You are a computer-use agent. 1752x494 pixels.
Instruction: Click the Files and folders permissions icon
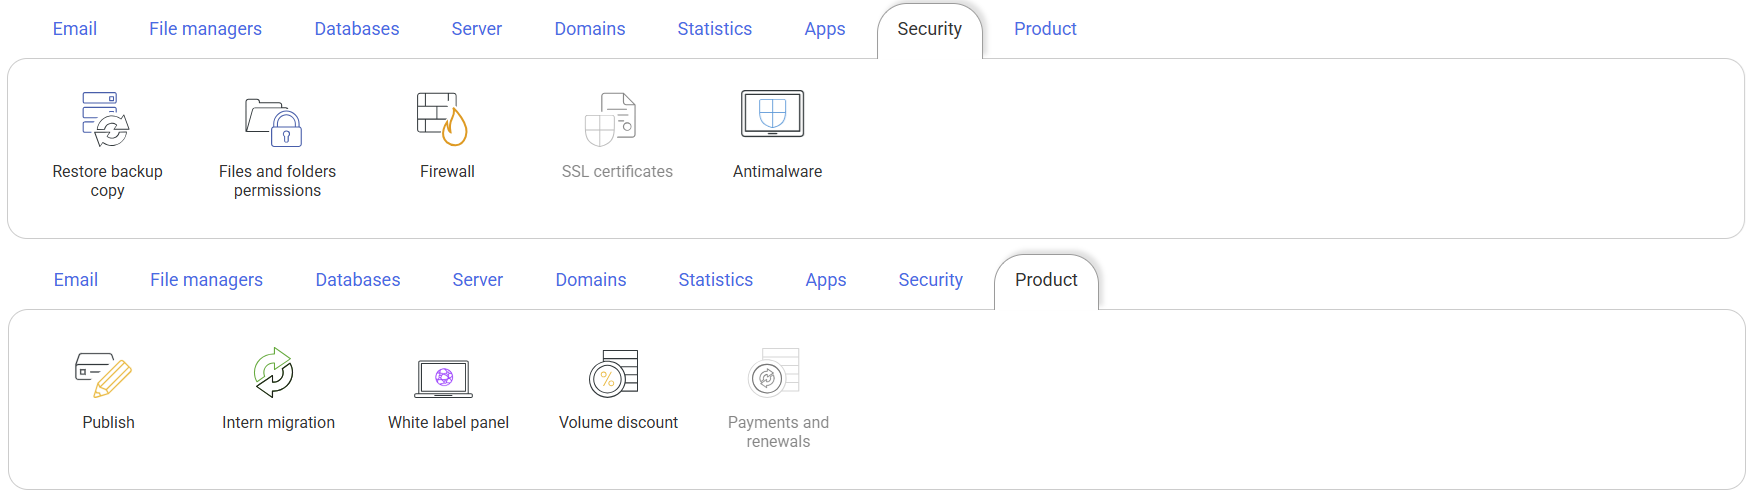click(x=275, y=123)
